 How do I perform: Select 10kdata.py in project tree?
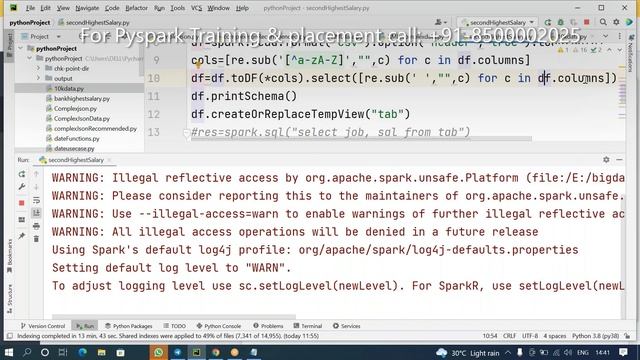click(x=69, y=89)
